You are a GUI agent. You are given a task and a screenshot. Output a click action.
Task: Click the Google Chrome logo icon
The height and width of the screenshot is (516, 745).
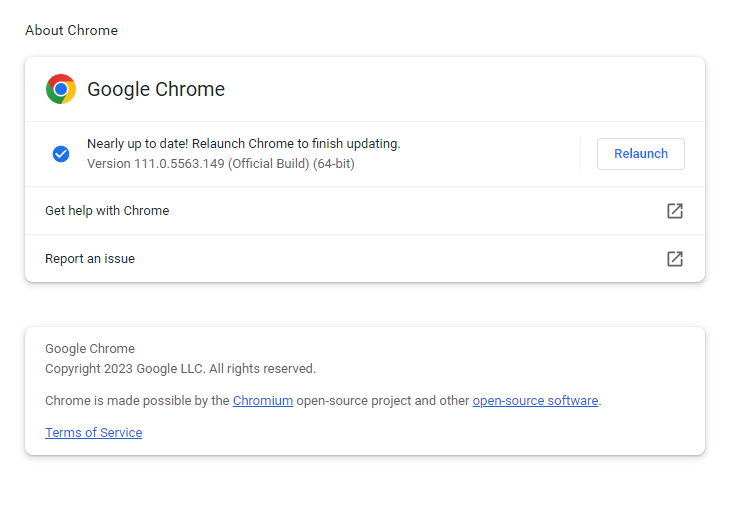coord(61,89)
